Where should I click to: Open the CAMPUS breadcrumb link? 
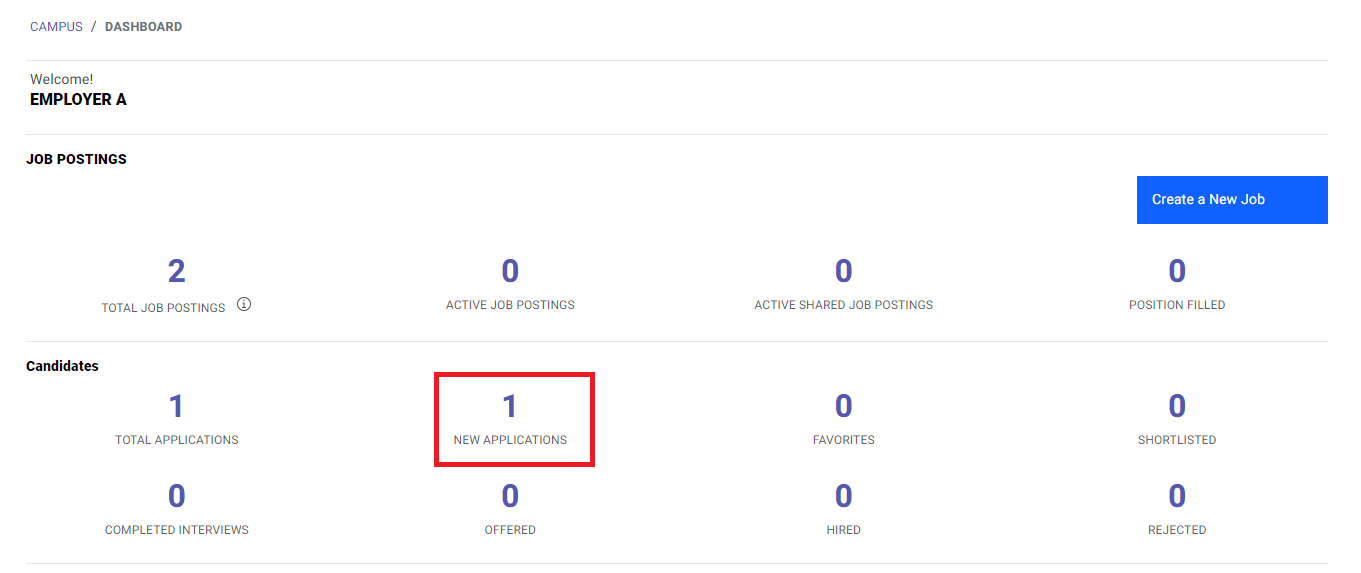[x=56, y=27]
